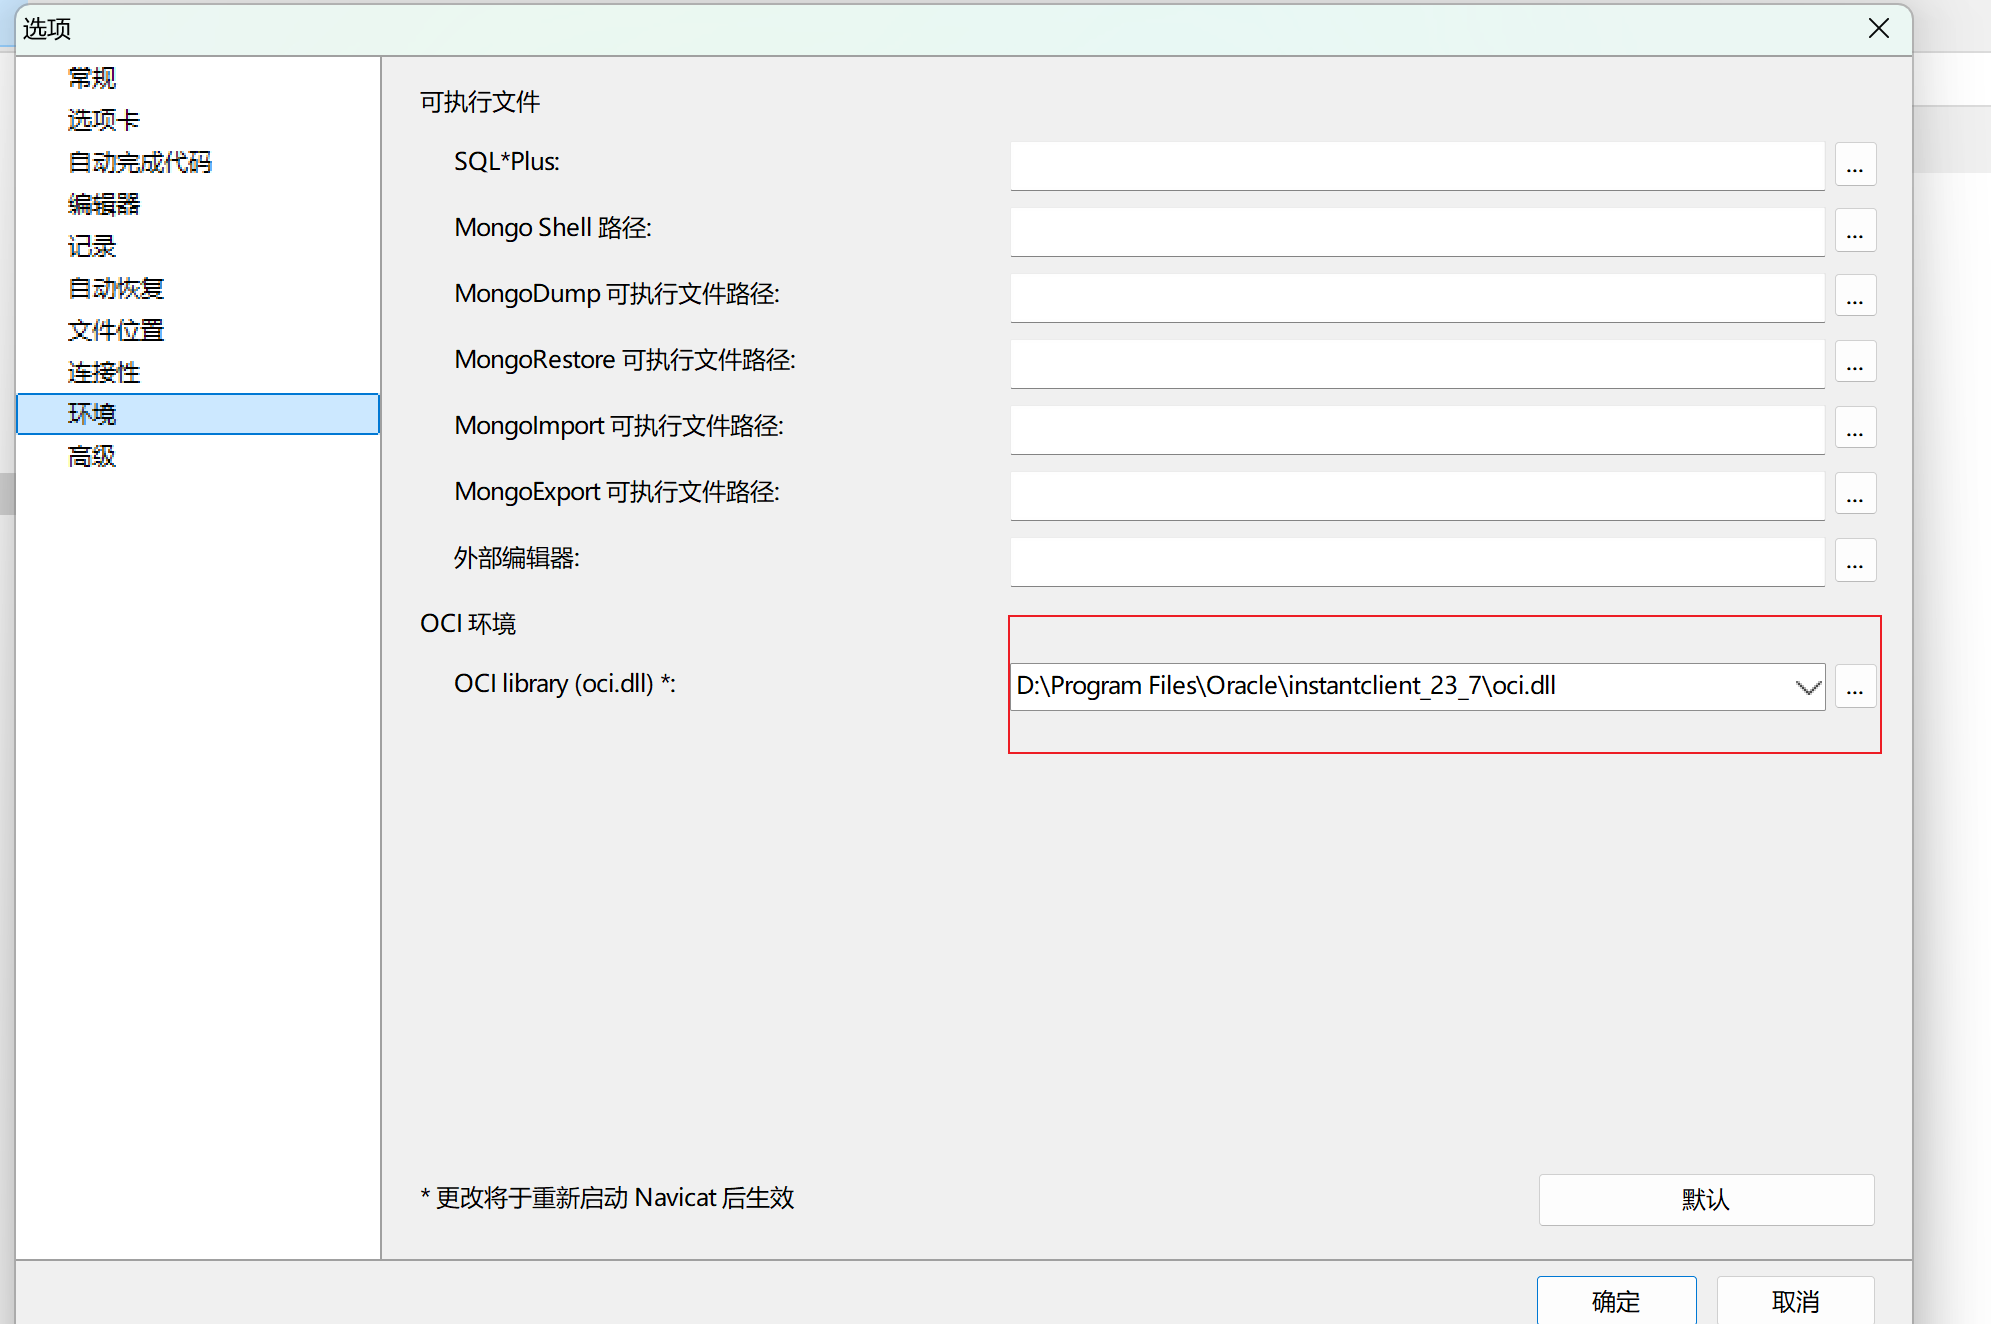1991x1324 pixels.
Task: Confirm changes with 确定 button
Action: click(x=1616, y=1300)
